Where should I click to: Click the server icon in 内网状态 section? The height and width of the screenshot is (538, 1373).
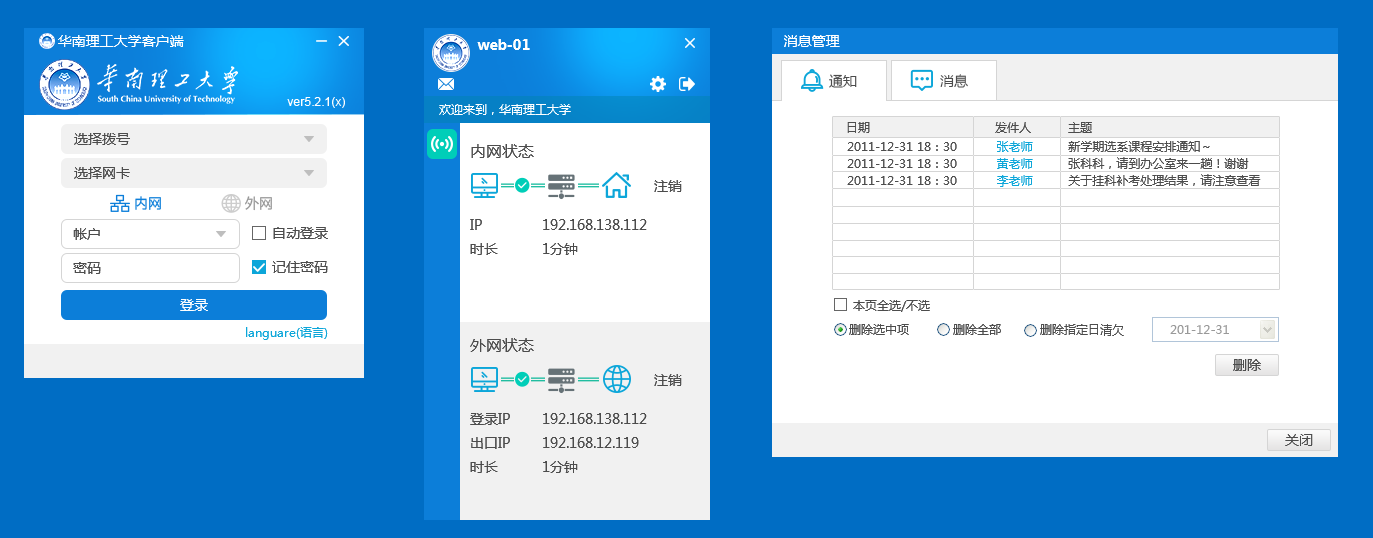tap(561, 185)
